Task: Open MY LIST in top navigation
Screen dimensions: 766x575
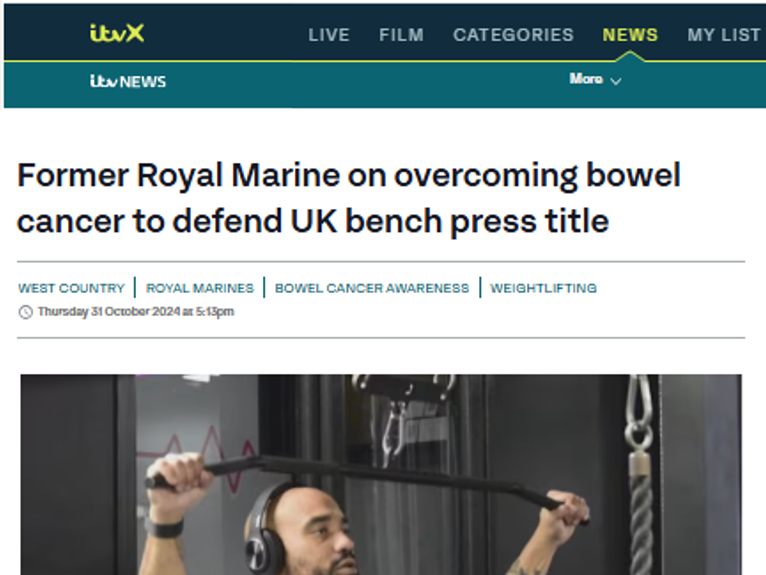Action: click(723, 35)
